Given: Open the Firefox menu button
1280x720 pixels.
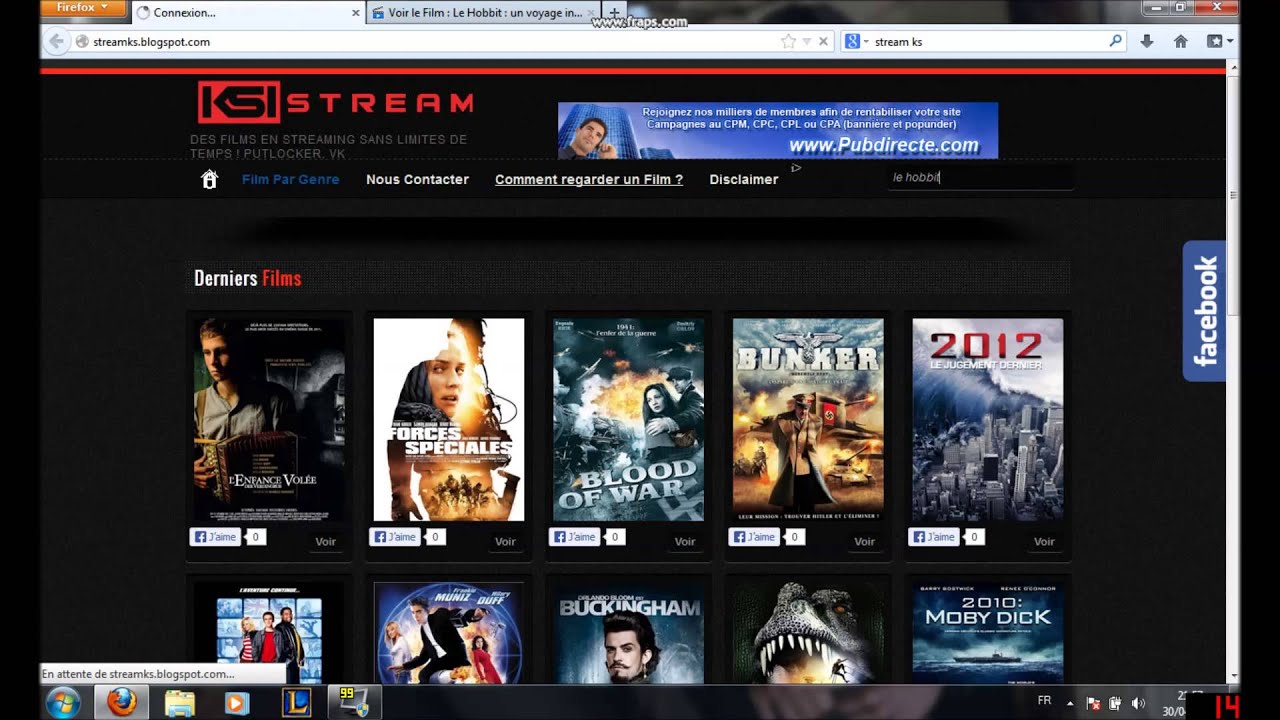Looking at the screenshot, I should [x=84, y=8].
